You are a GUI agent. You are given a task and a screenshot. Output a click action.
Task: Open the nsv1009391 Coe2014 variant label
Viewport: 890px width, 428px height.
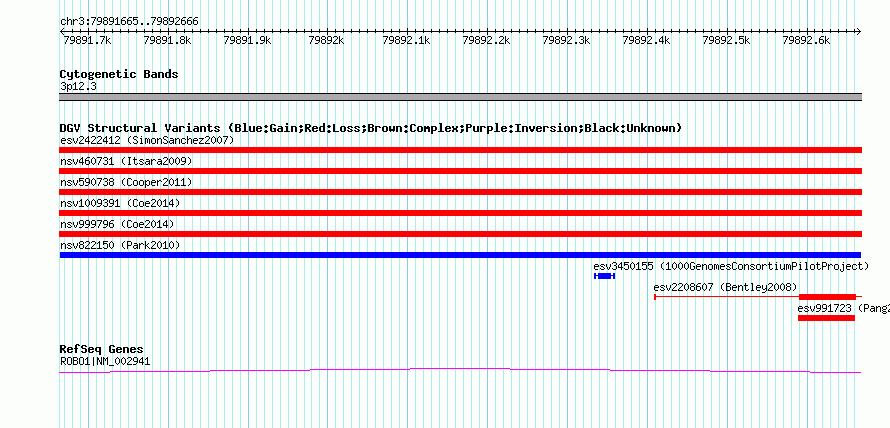[x=120, y=203]
